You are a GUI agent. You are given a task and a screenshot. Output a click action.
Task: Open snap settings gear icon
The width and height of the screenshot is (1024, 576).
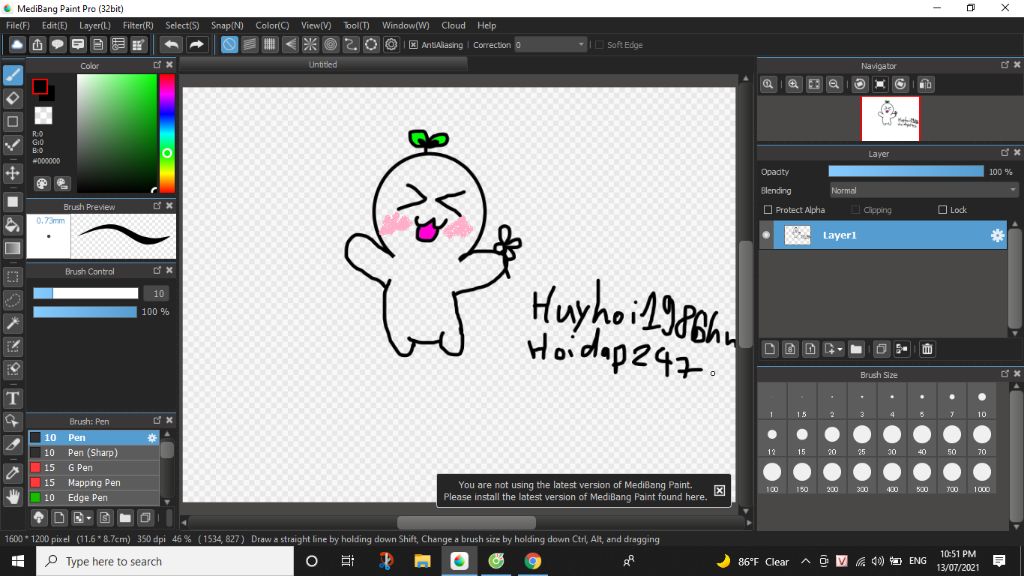(x=391, y=44)
